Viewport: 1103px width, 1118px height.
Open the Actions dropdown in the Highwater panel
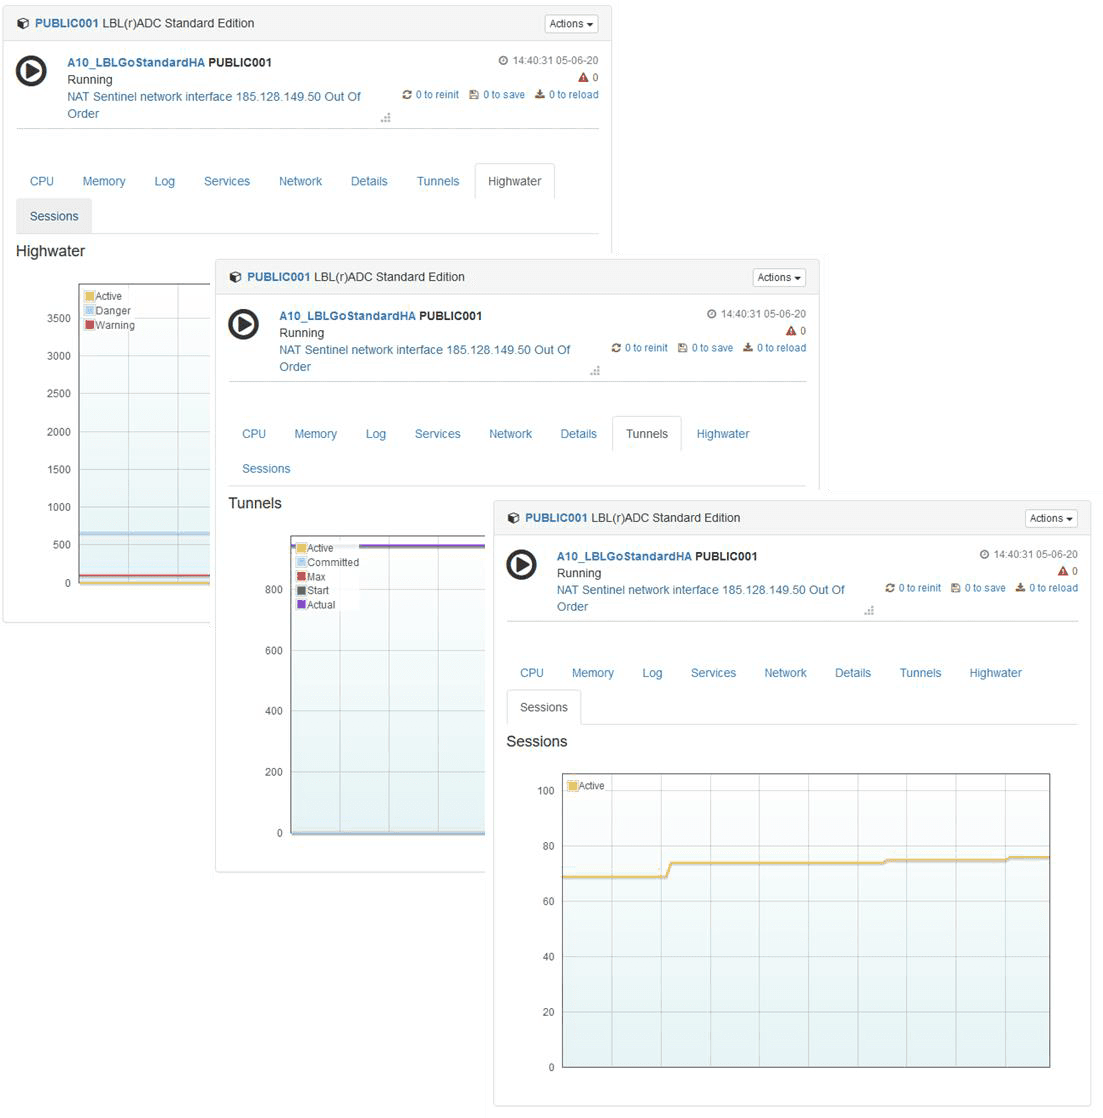tap(571, 24)
